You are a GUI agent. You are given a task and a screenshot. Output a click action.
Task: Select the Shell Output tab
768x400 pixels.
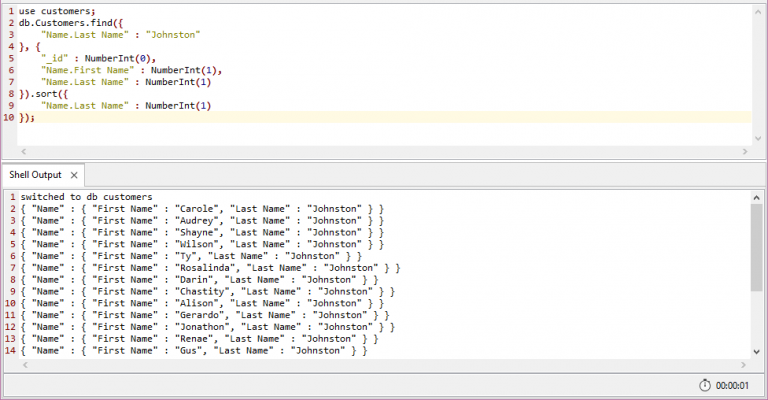pos(35,175)
